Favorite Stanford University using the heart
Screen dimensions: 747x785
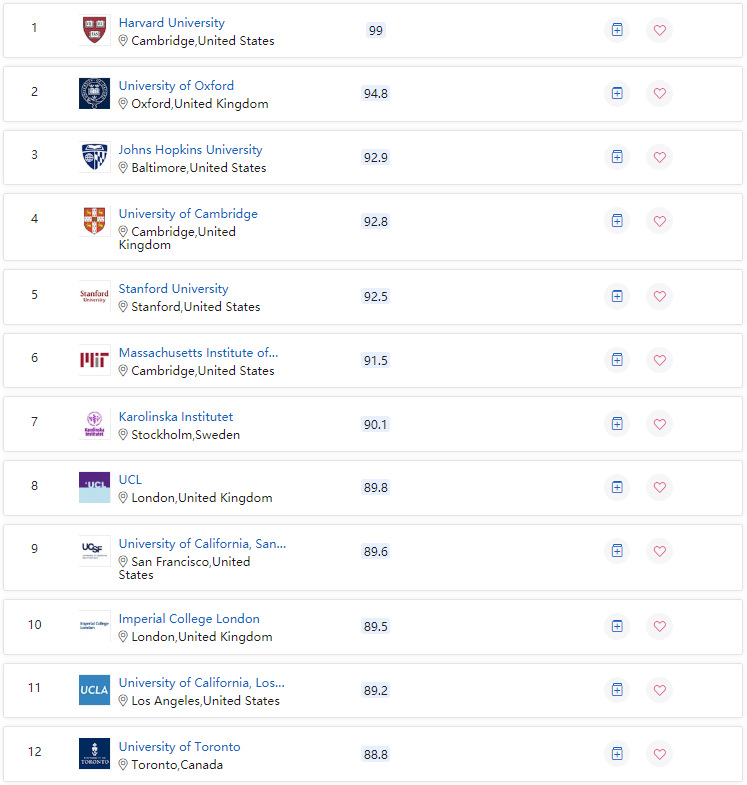click(x=659, y=296)
